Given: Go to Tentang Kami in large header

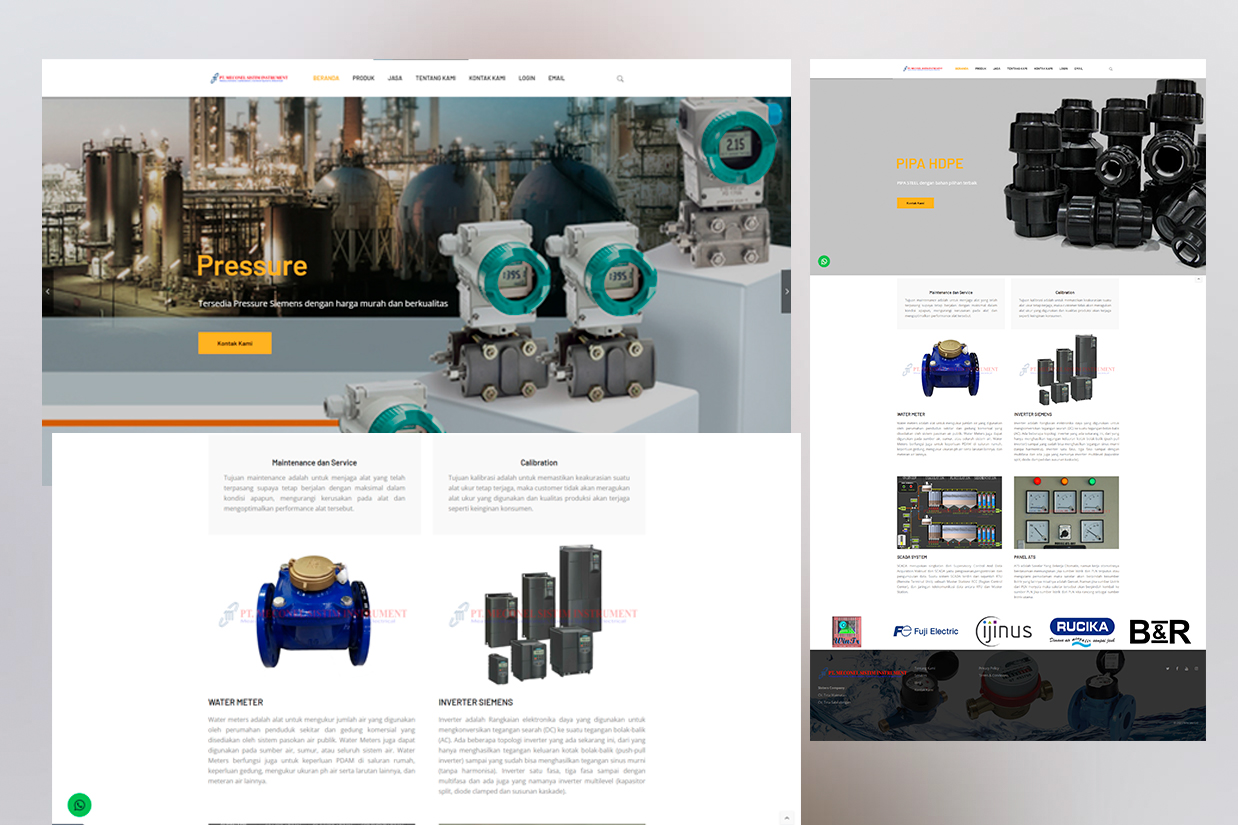Looking at the screenshot, I should pyautogui.click(x=435, y=78).
